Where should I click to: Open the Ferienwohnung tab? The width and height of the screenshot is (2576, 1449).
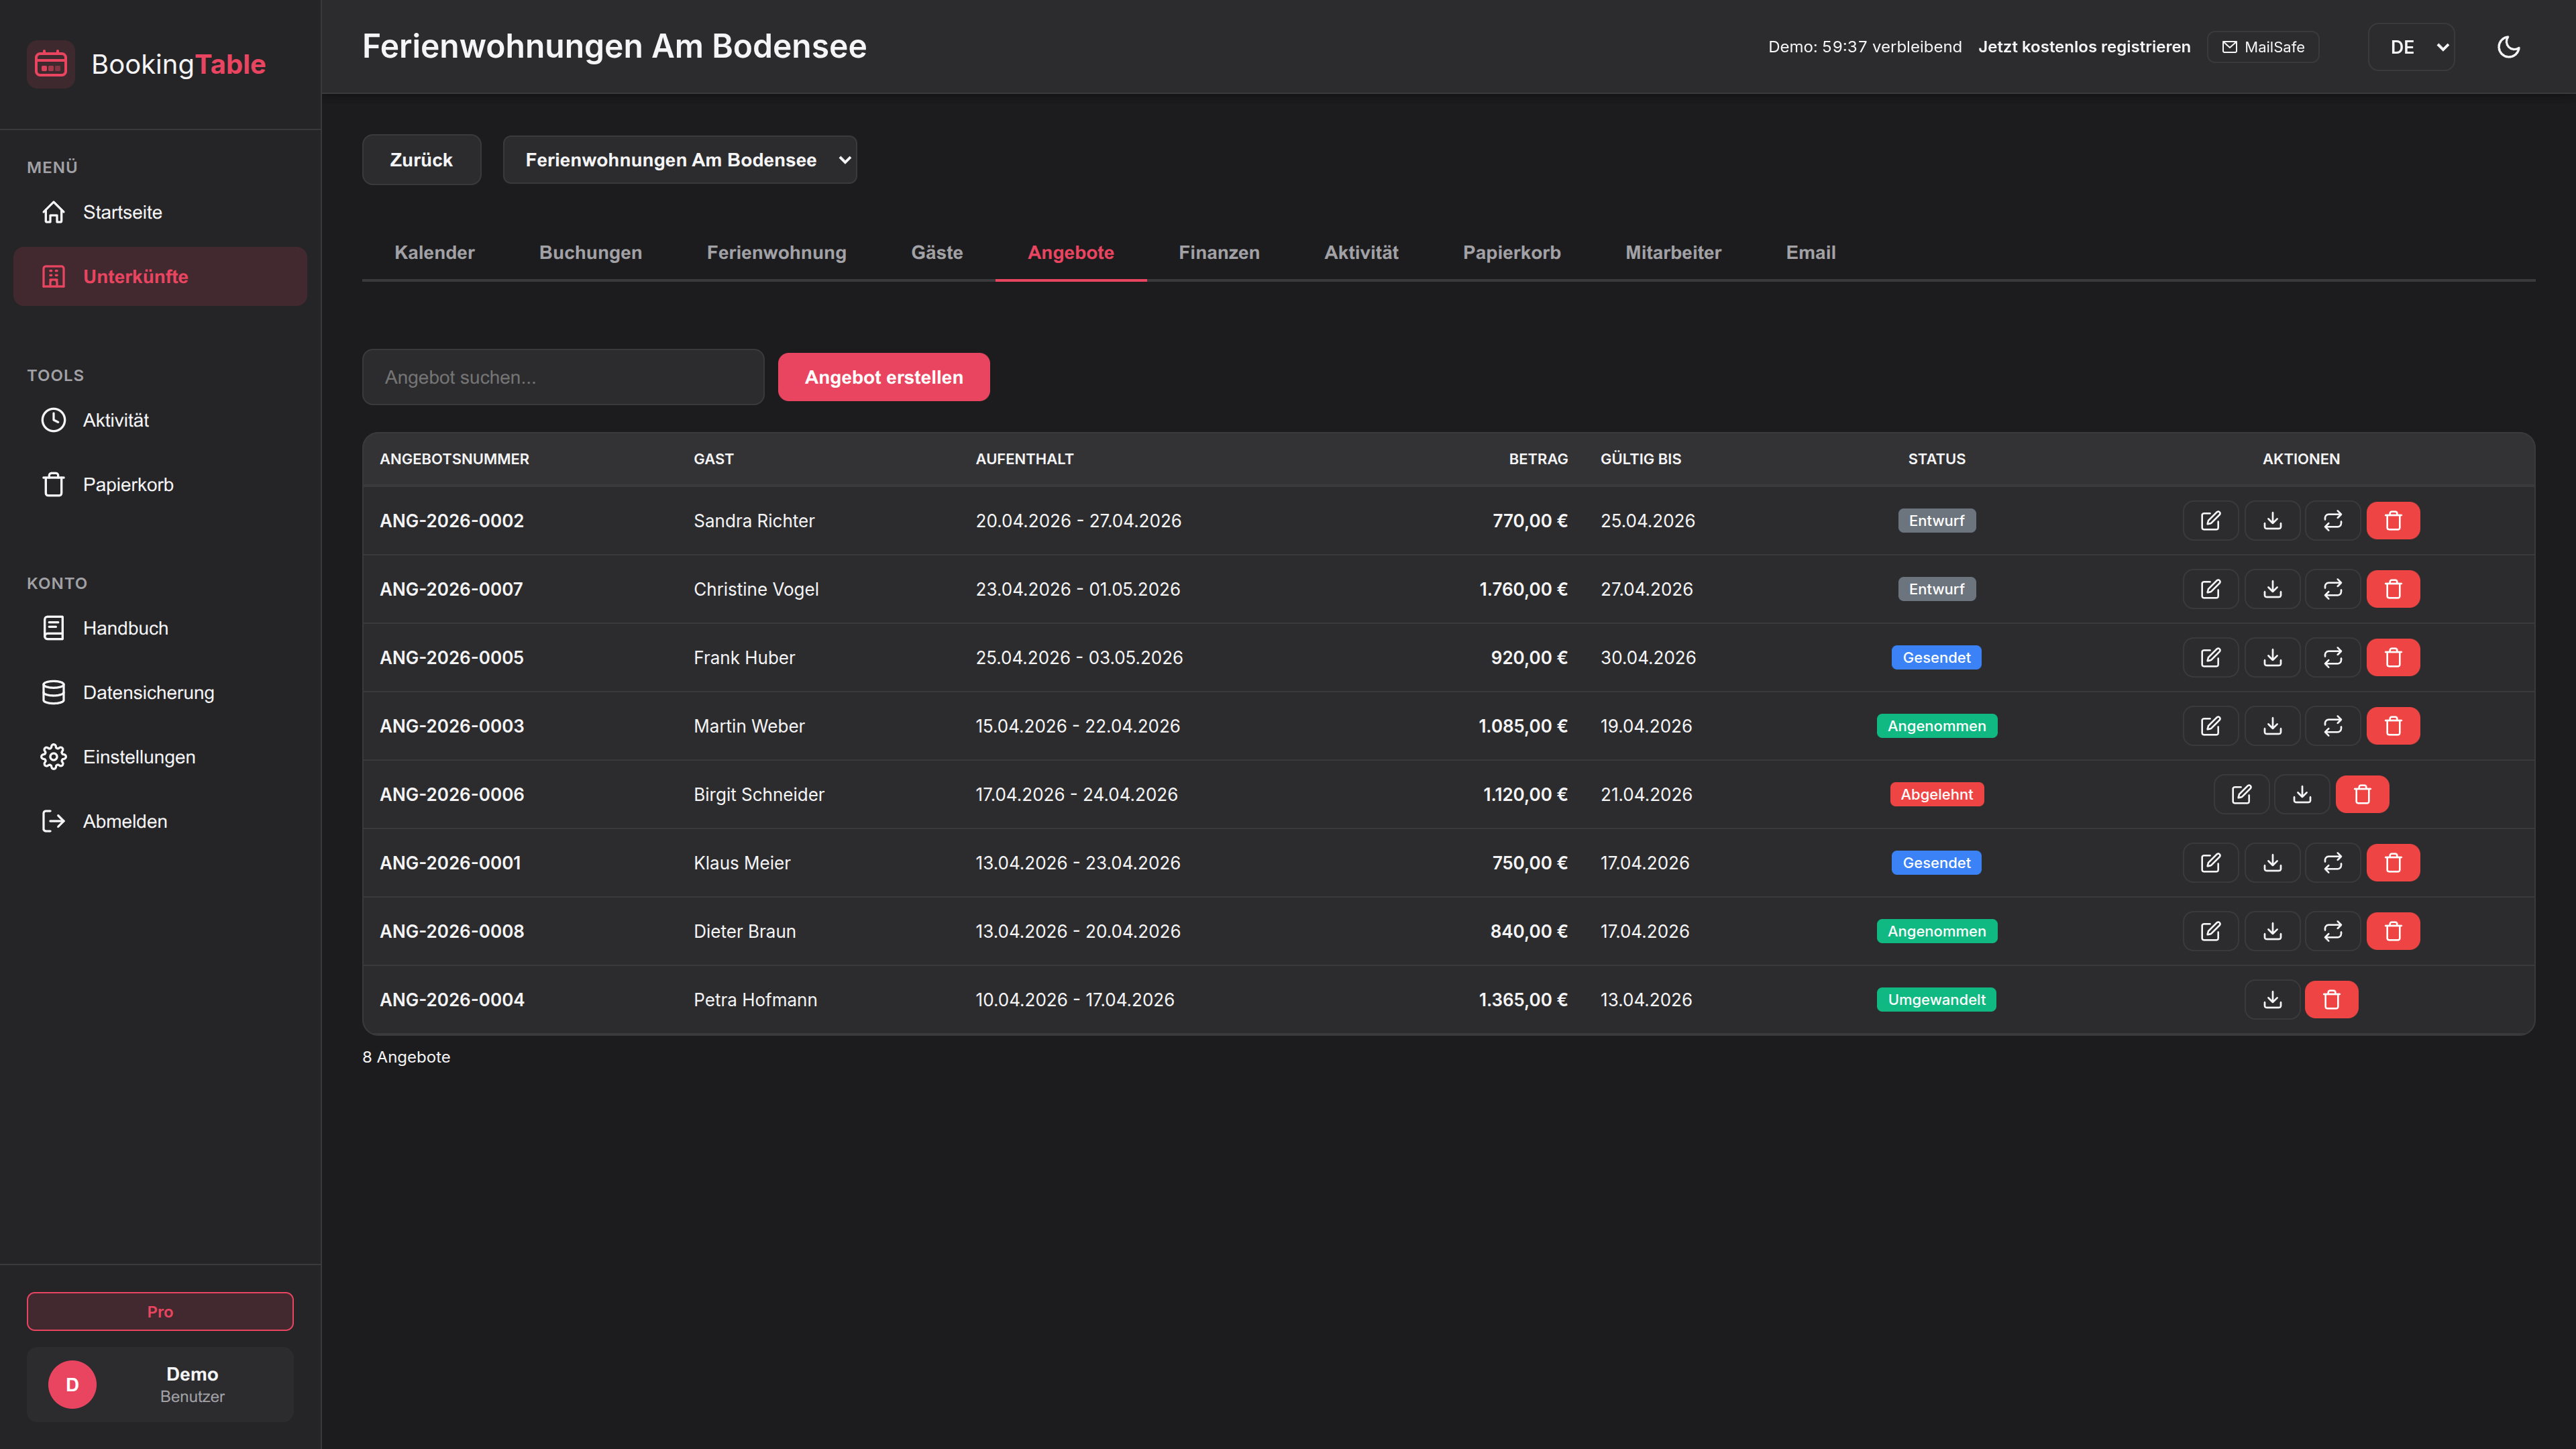[777, 253]
